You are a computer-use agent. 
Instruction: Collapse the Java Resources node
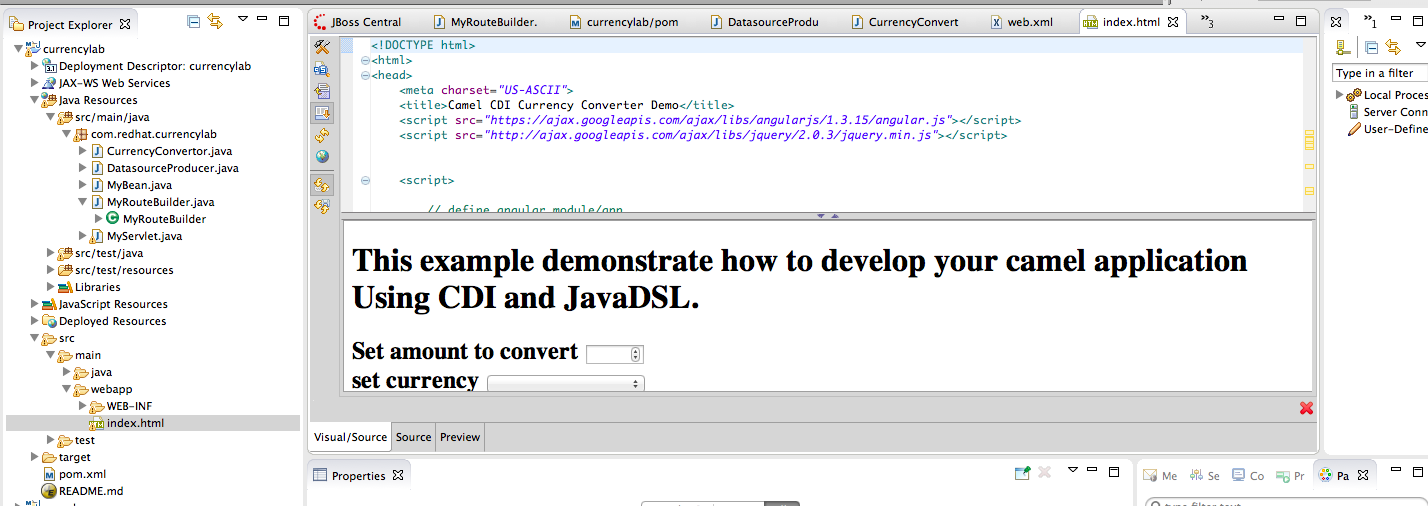[x=35, y=100]
